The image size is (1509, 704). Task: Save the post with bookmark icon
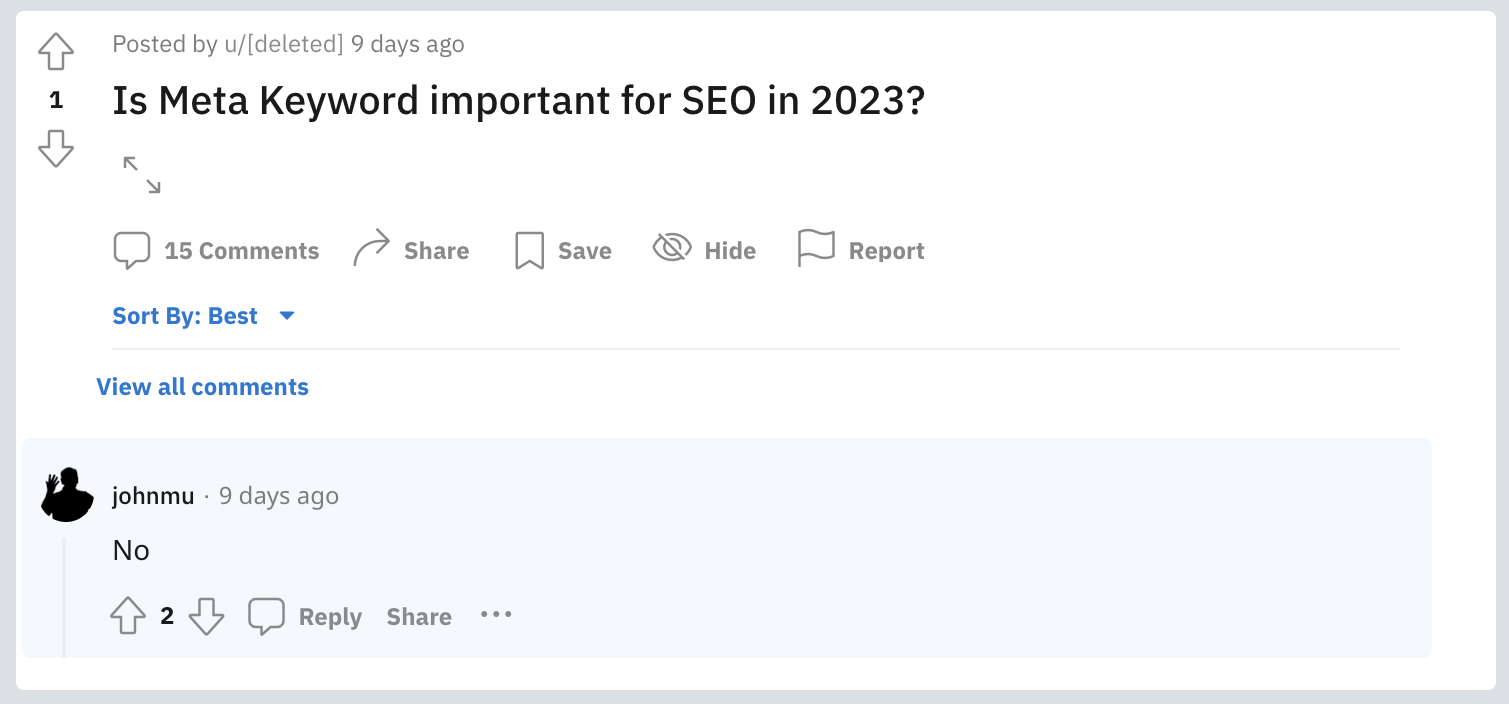tap(529, 250)
